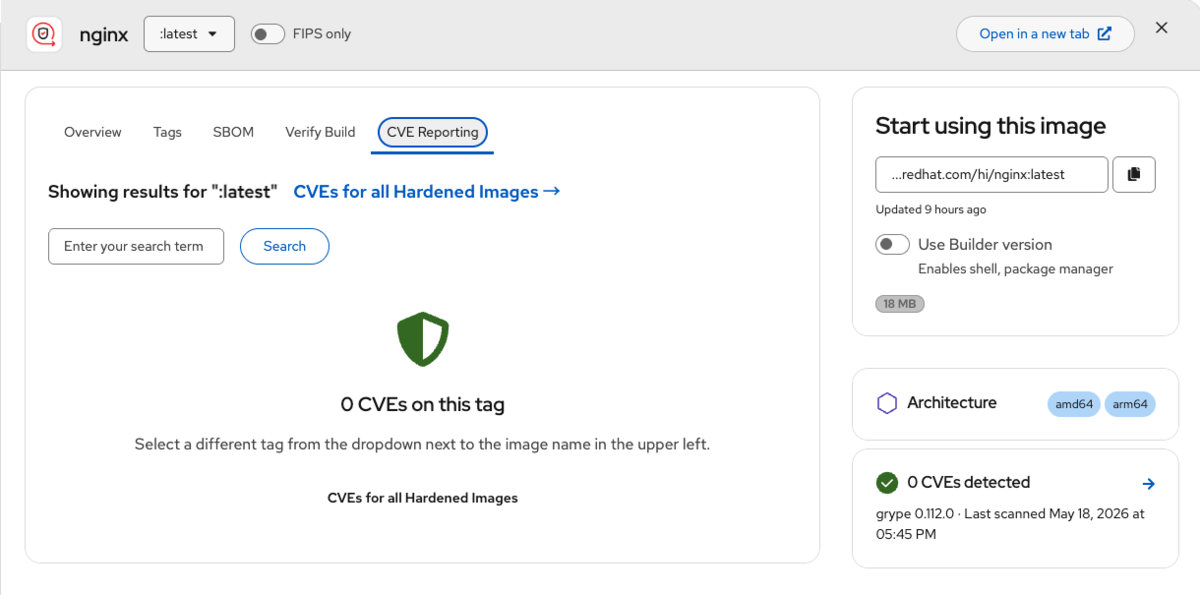This screenshot has width=1200, height=595.
Task: Click the grype 0.112.0 scan info text
Action: (1010, 524)
